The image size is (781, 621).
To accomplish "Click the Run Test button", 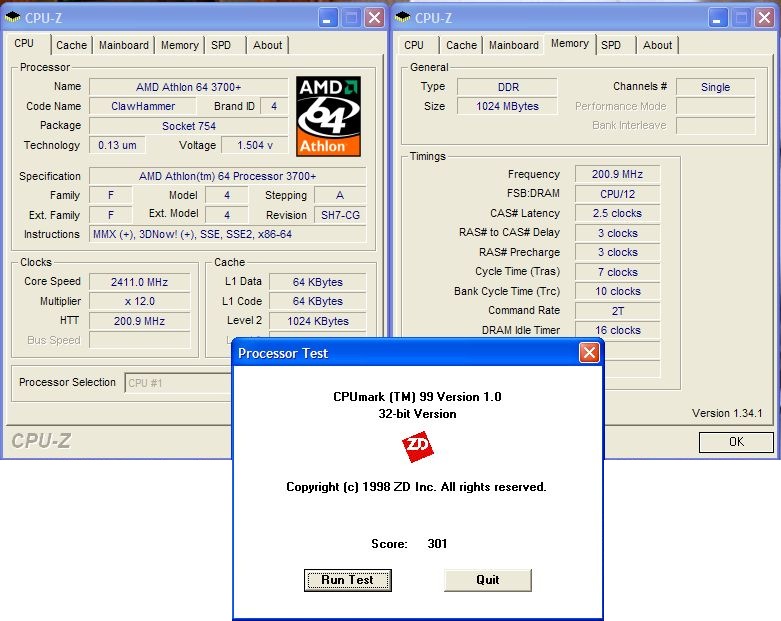I will (x=348, y=580).
